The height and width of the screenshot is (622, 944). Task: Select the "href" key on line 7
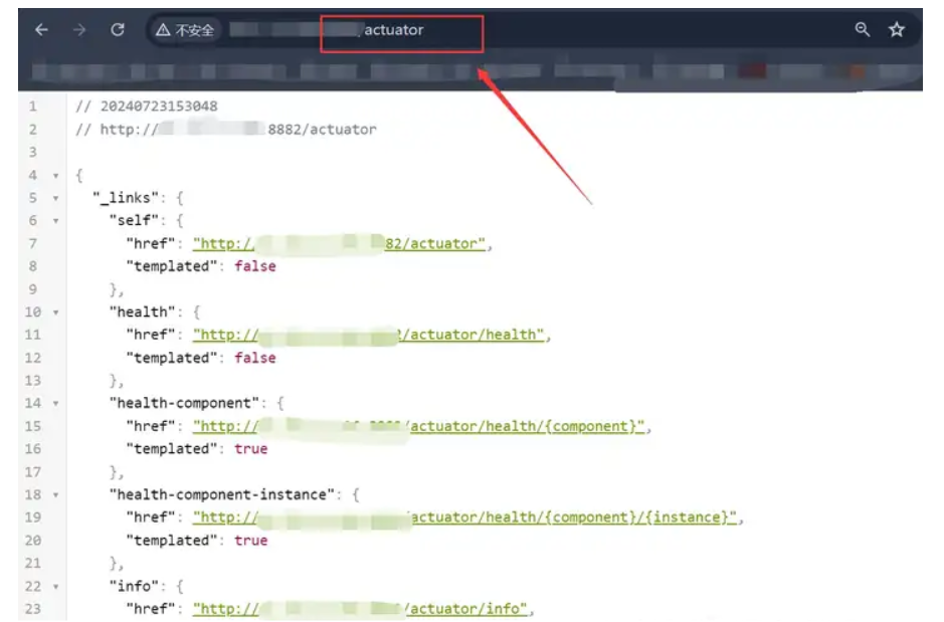pos(151,244)
